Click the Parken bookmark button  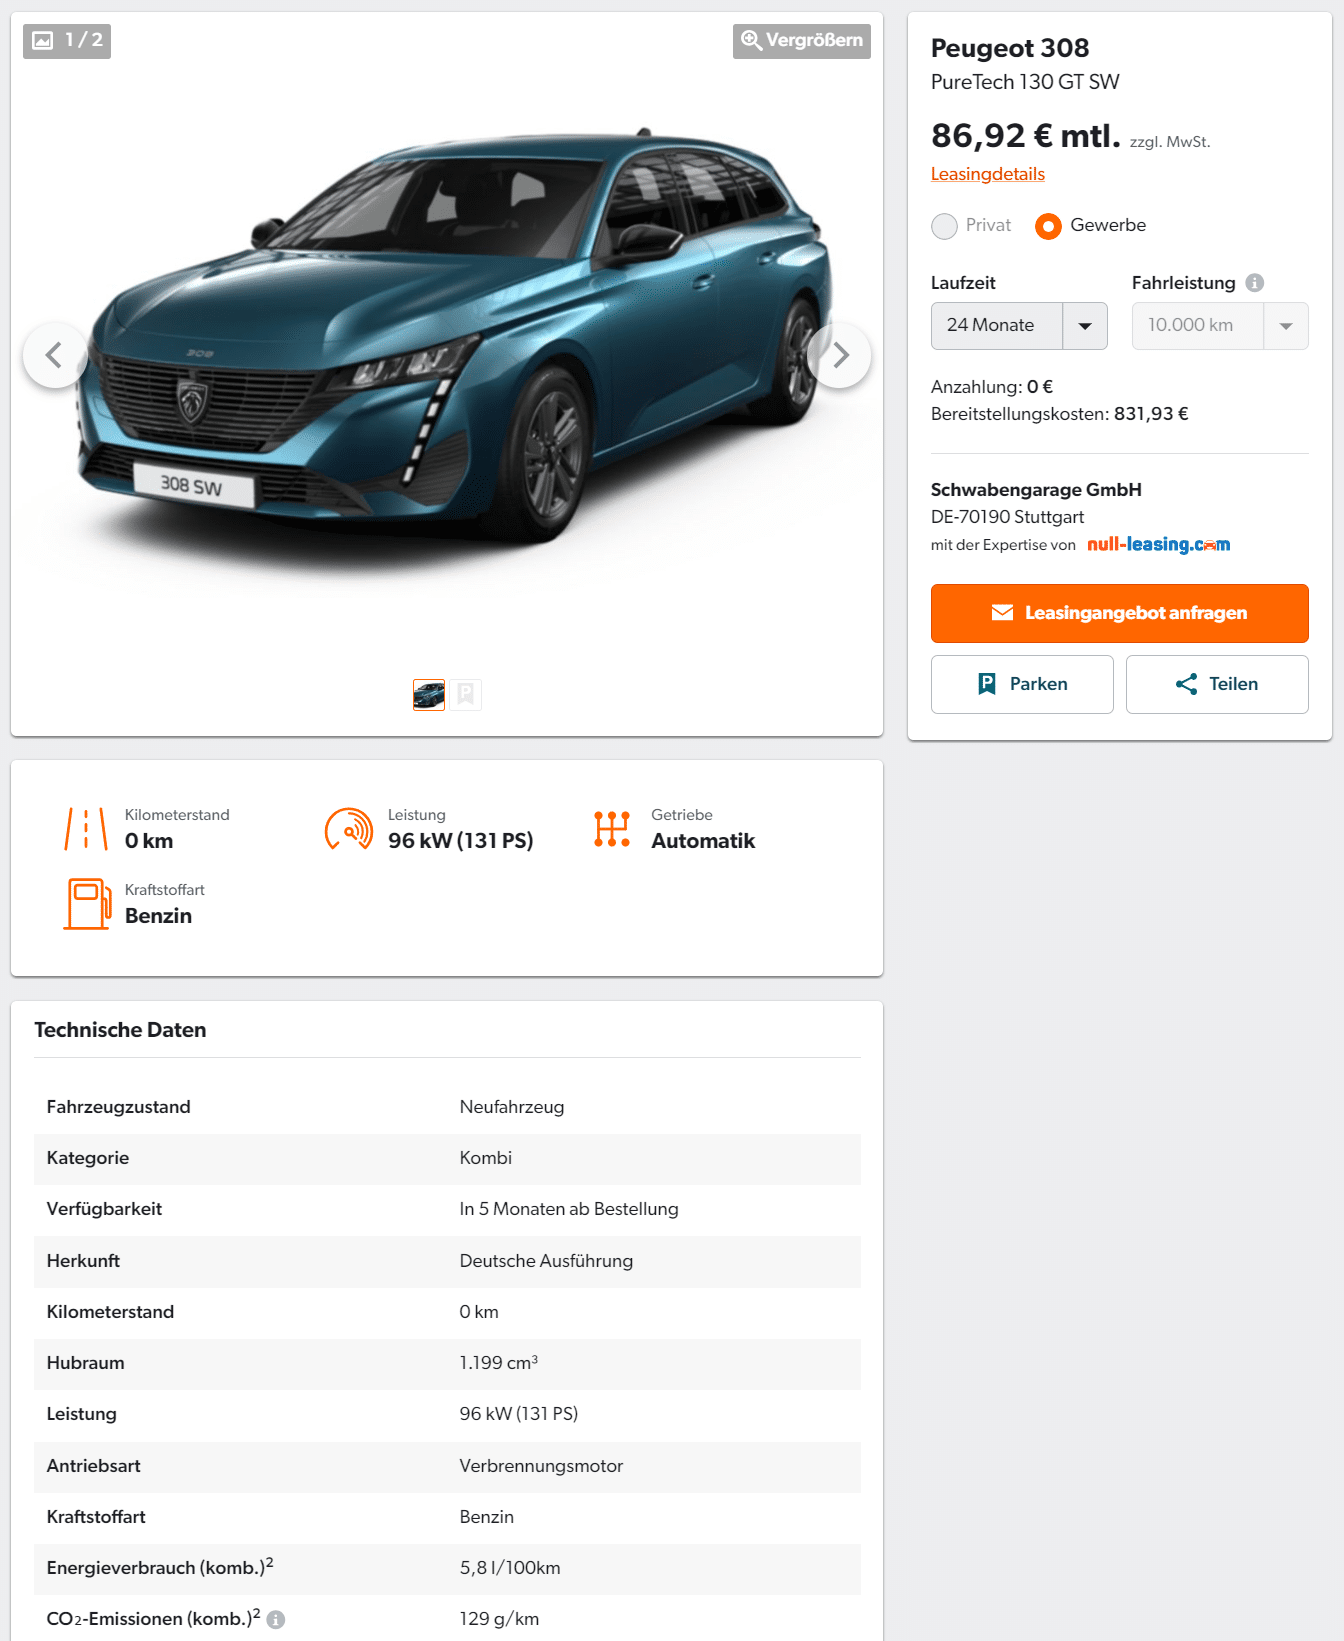click(1022, 684)
